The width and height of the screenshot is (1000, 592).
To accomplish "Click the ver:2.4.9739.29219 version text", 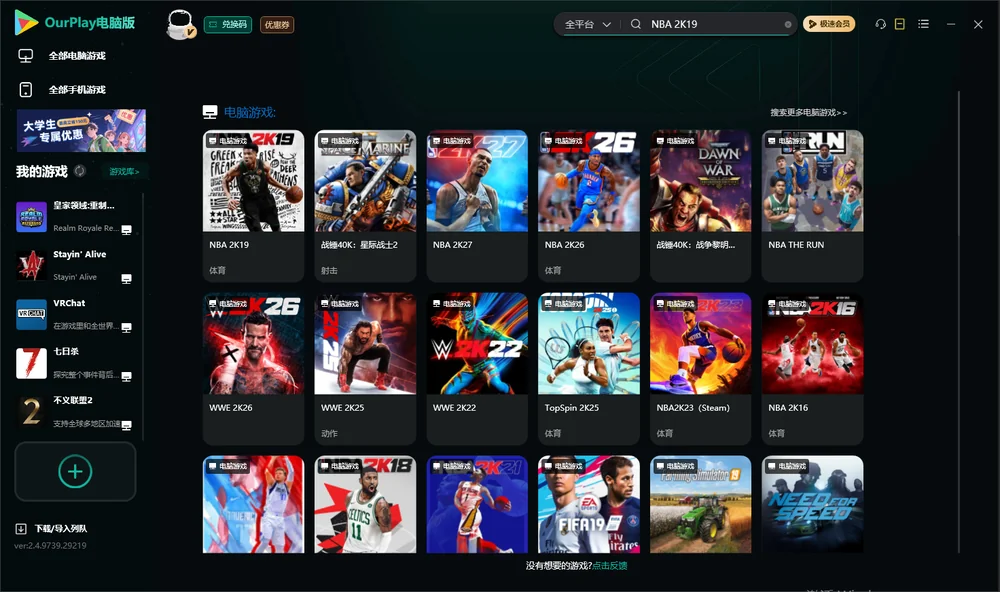I will coord(50,545).
